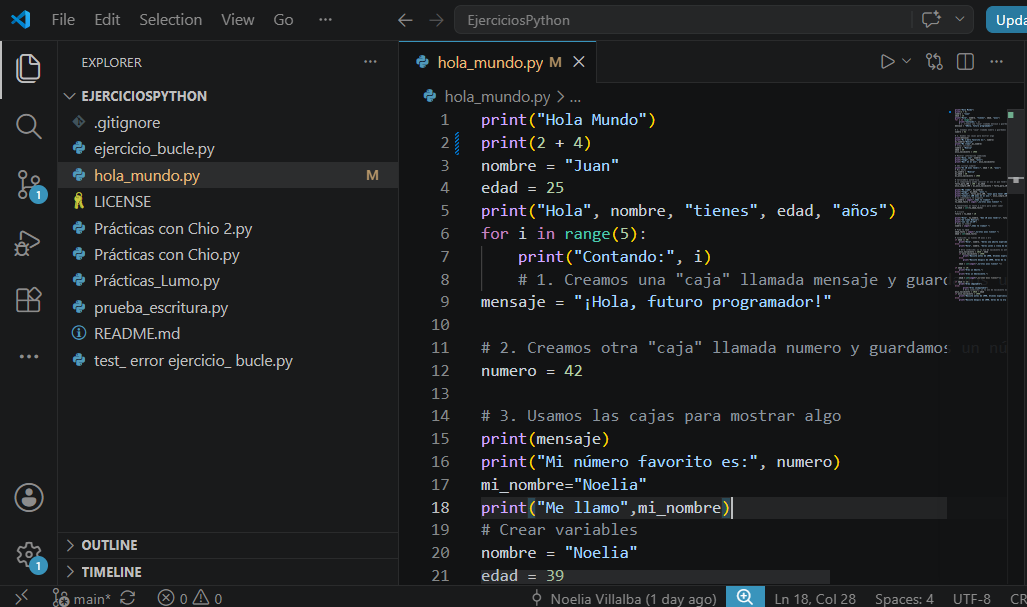
Task: Select the hola_mundo.py editor tab
Action: tap(498, 62)
